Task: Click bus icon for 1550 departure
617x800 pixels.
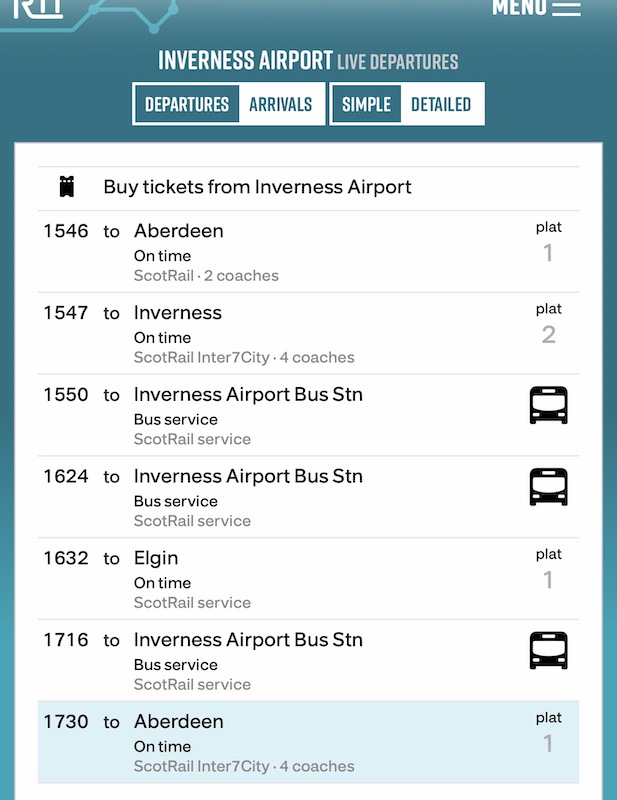Action: pos(548,405)
